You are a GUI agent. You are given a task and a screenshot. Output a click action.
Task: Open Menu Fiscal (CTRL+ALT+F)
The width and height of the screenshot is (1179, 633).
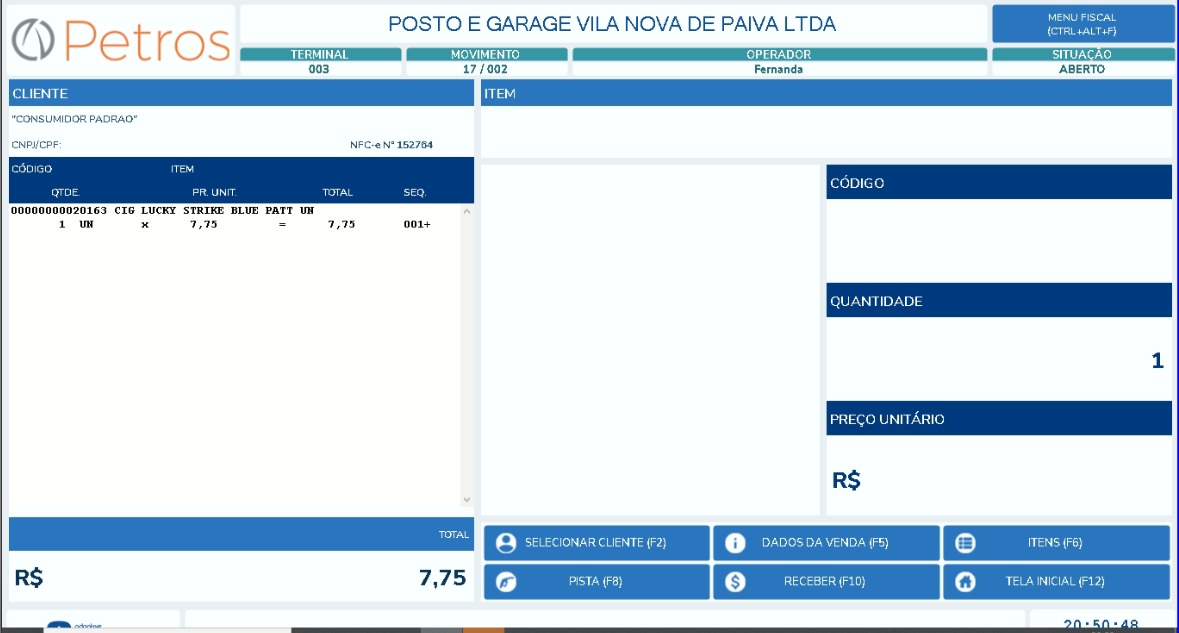point(1082,24)
